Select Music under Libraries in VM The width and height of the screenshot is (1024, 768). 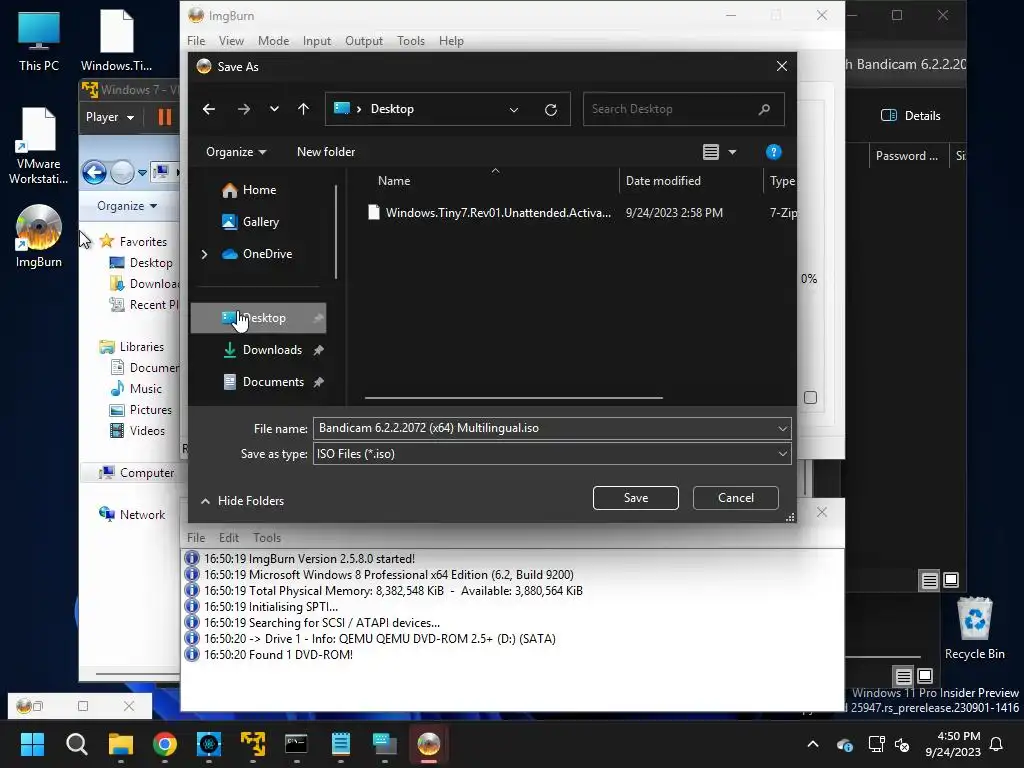[x=136, y=389]
